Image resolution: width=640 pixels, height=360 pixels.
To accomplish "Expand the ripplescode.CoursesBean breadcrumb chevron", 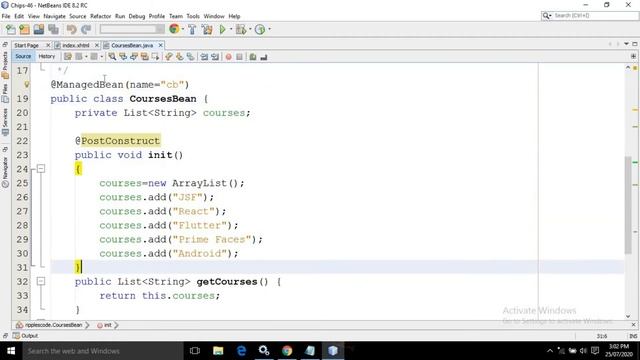I will [x=87, y=325].
